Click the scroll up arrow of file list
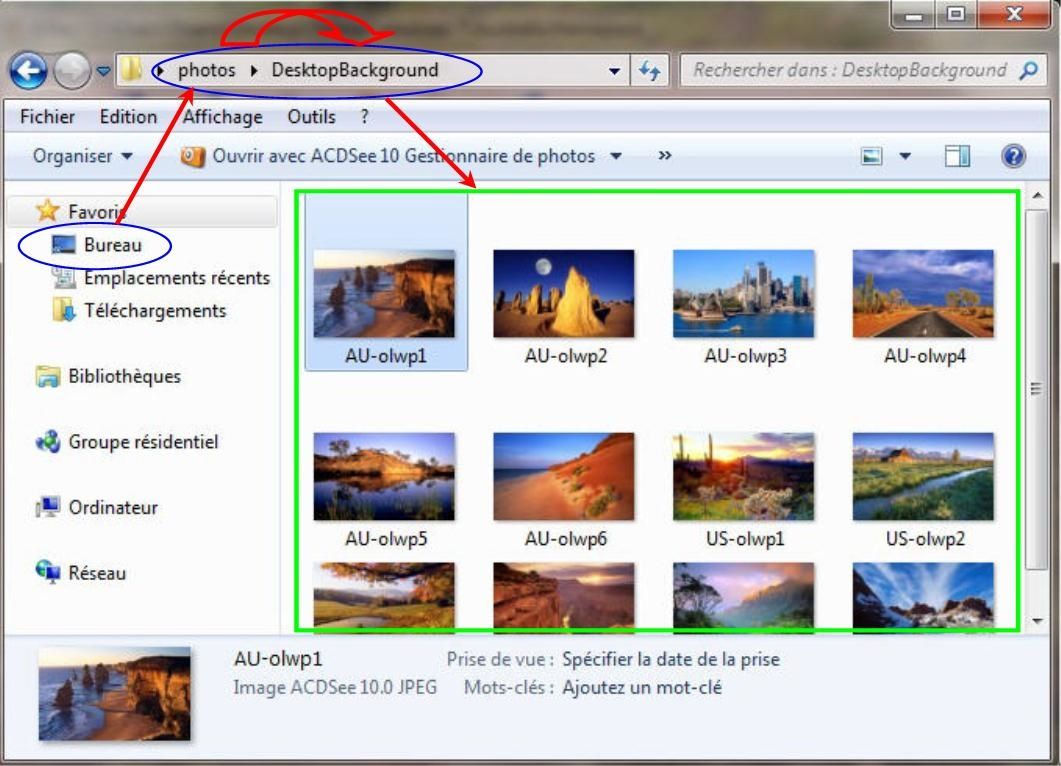The height and width of the screenshot is (766, 1061). [1037, 196]
